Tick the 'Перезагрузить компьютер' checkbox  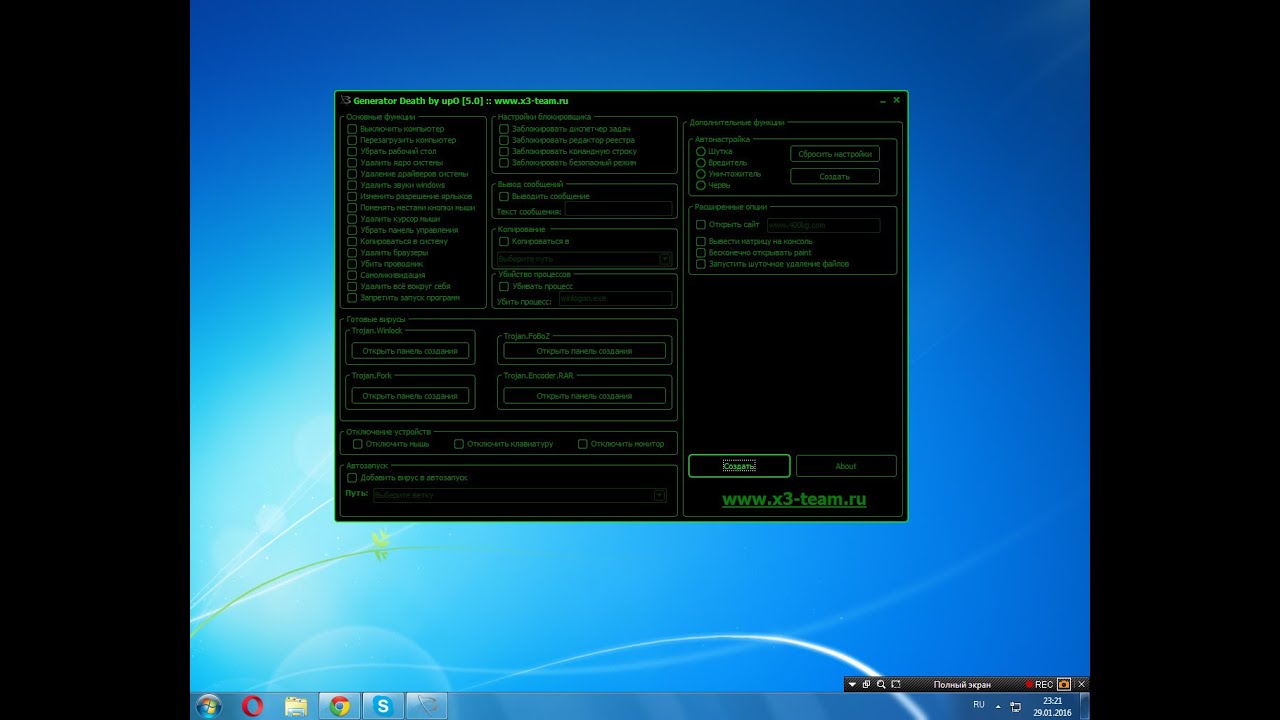(352, 140)
